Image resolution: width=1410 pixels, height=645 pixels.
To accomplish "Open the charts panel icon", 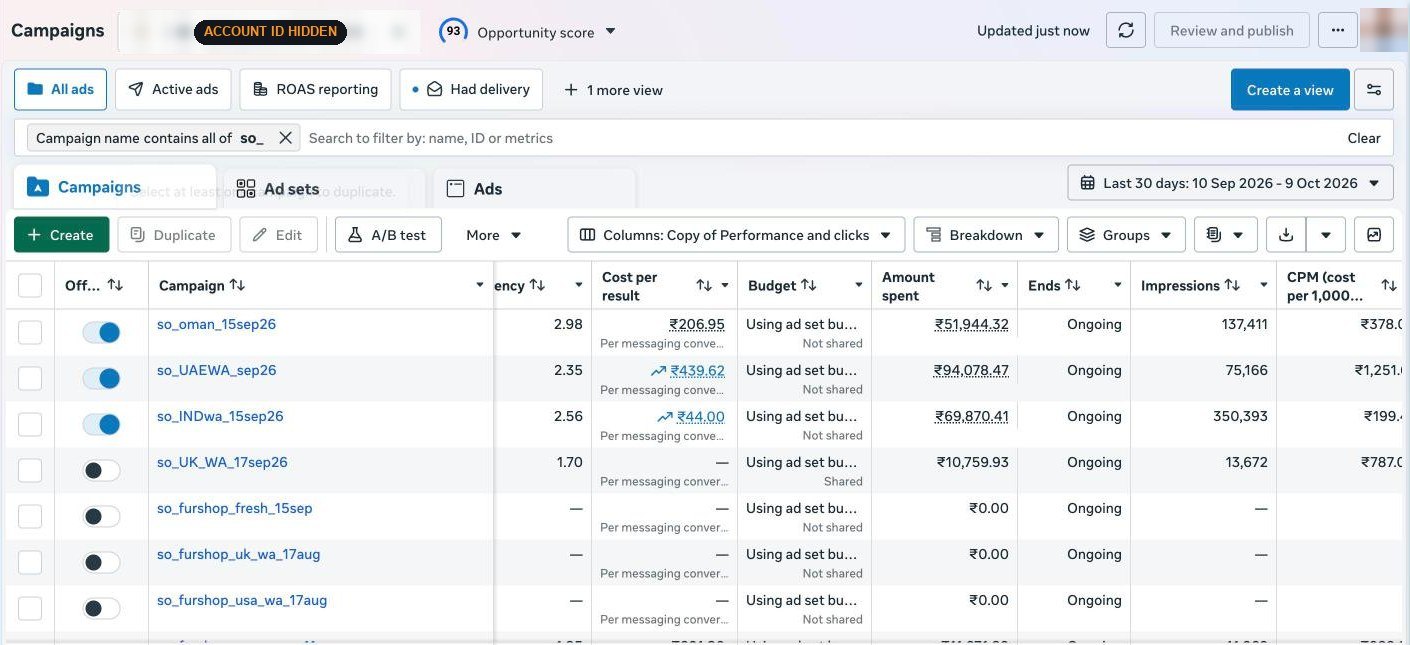I will point(1374,235).
